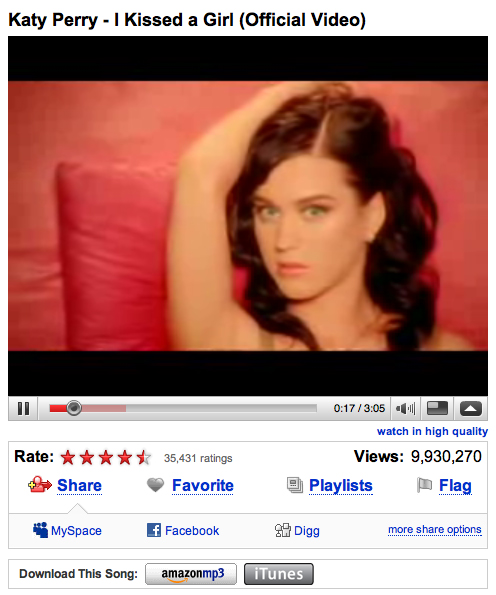Rate the video five stars

(144, 458)
